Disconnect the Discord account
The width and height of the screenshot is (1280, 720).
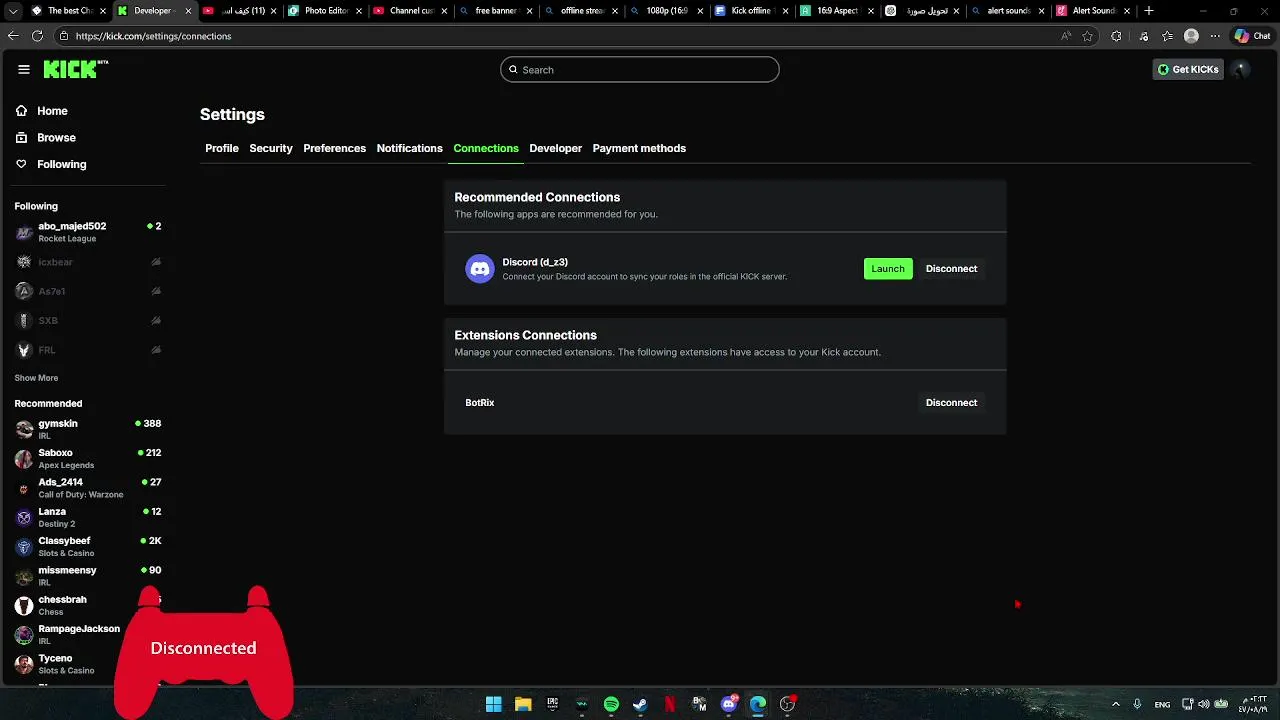951,268
